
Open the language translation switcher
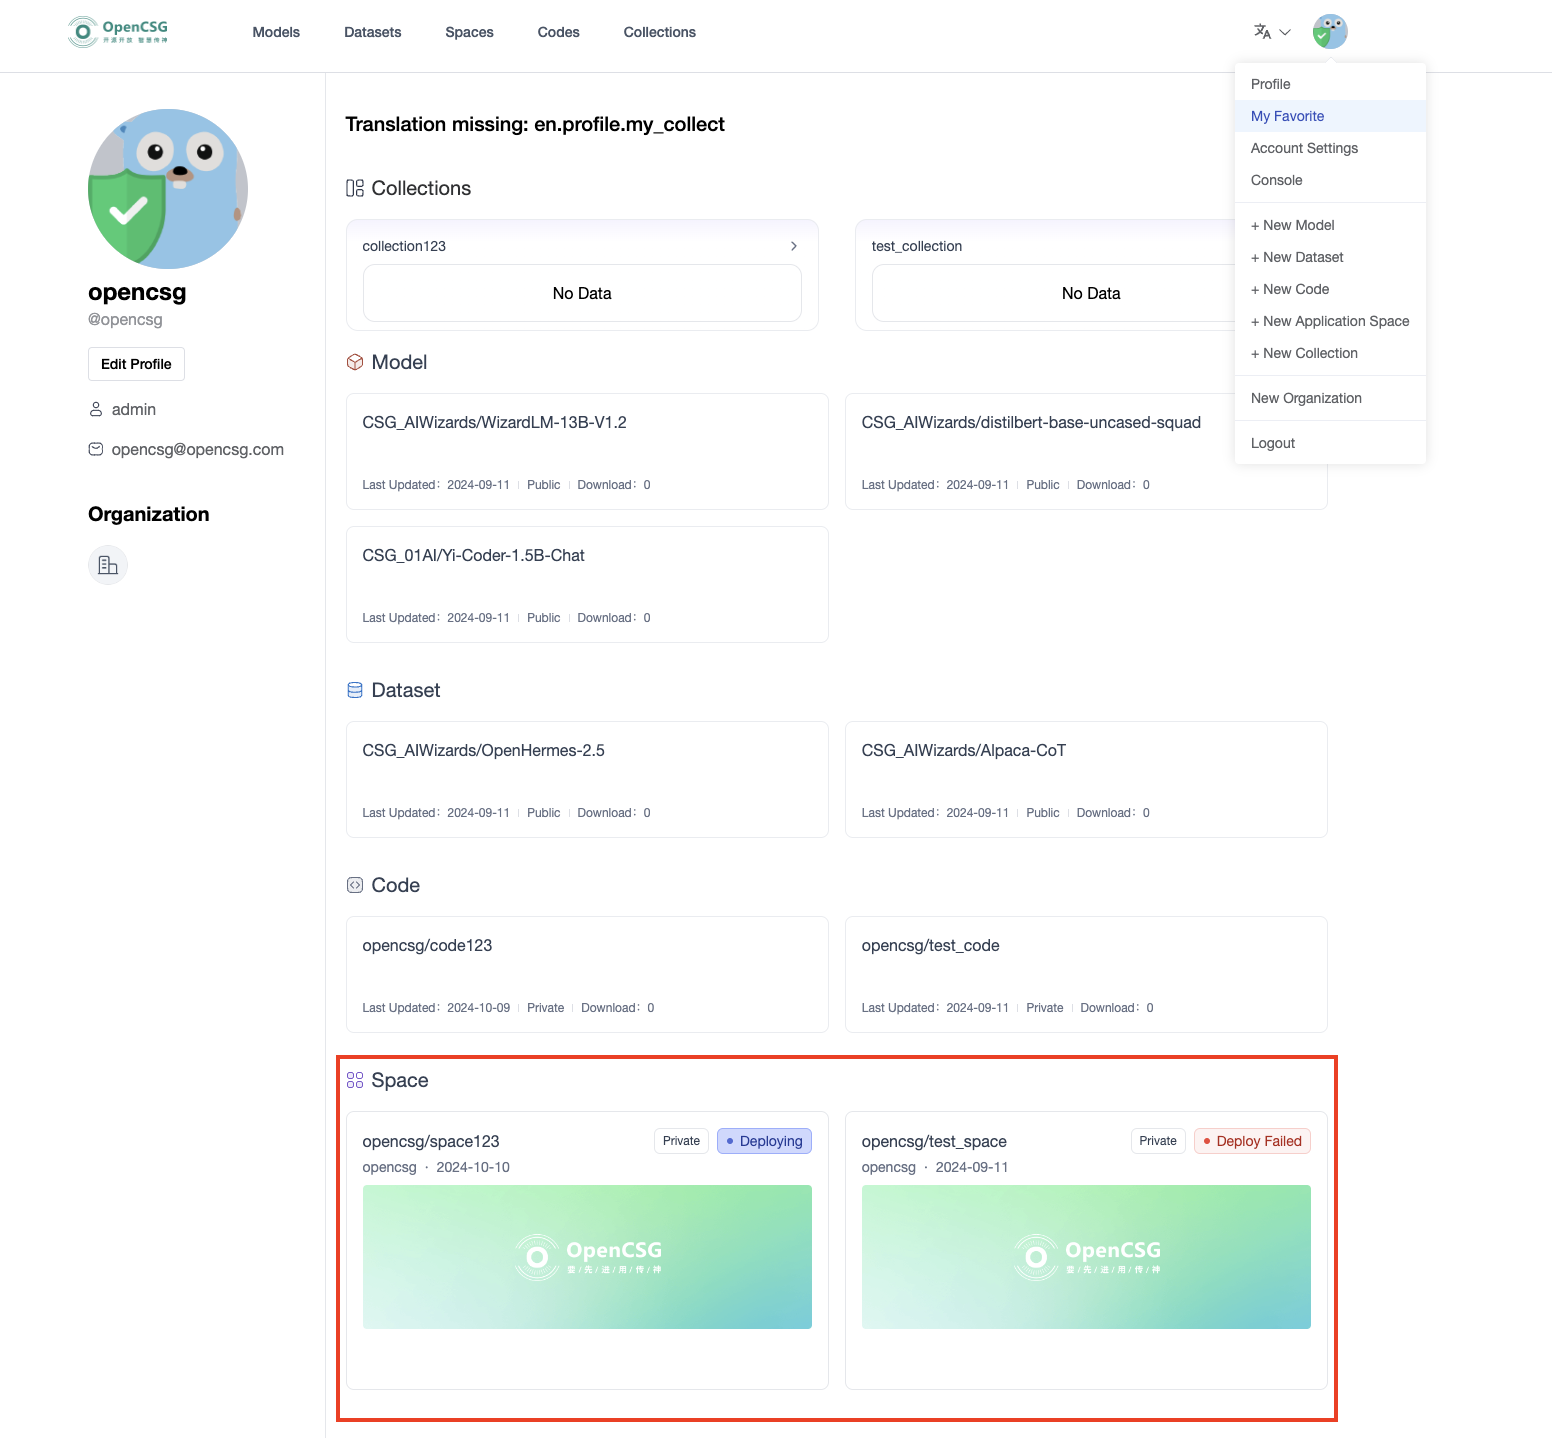1271,32
